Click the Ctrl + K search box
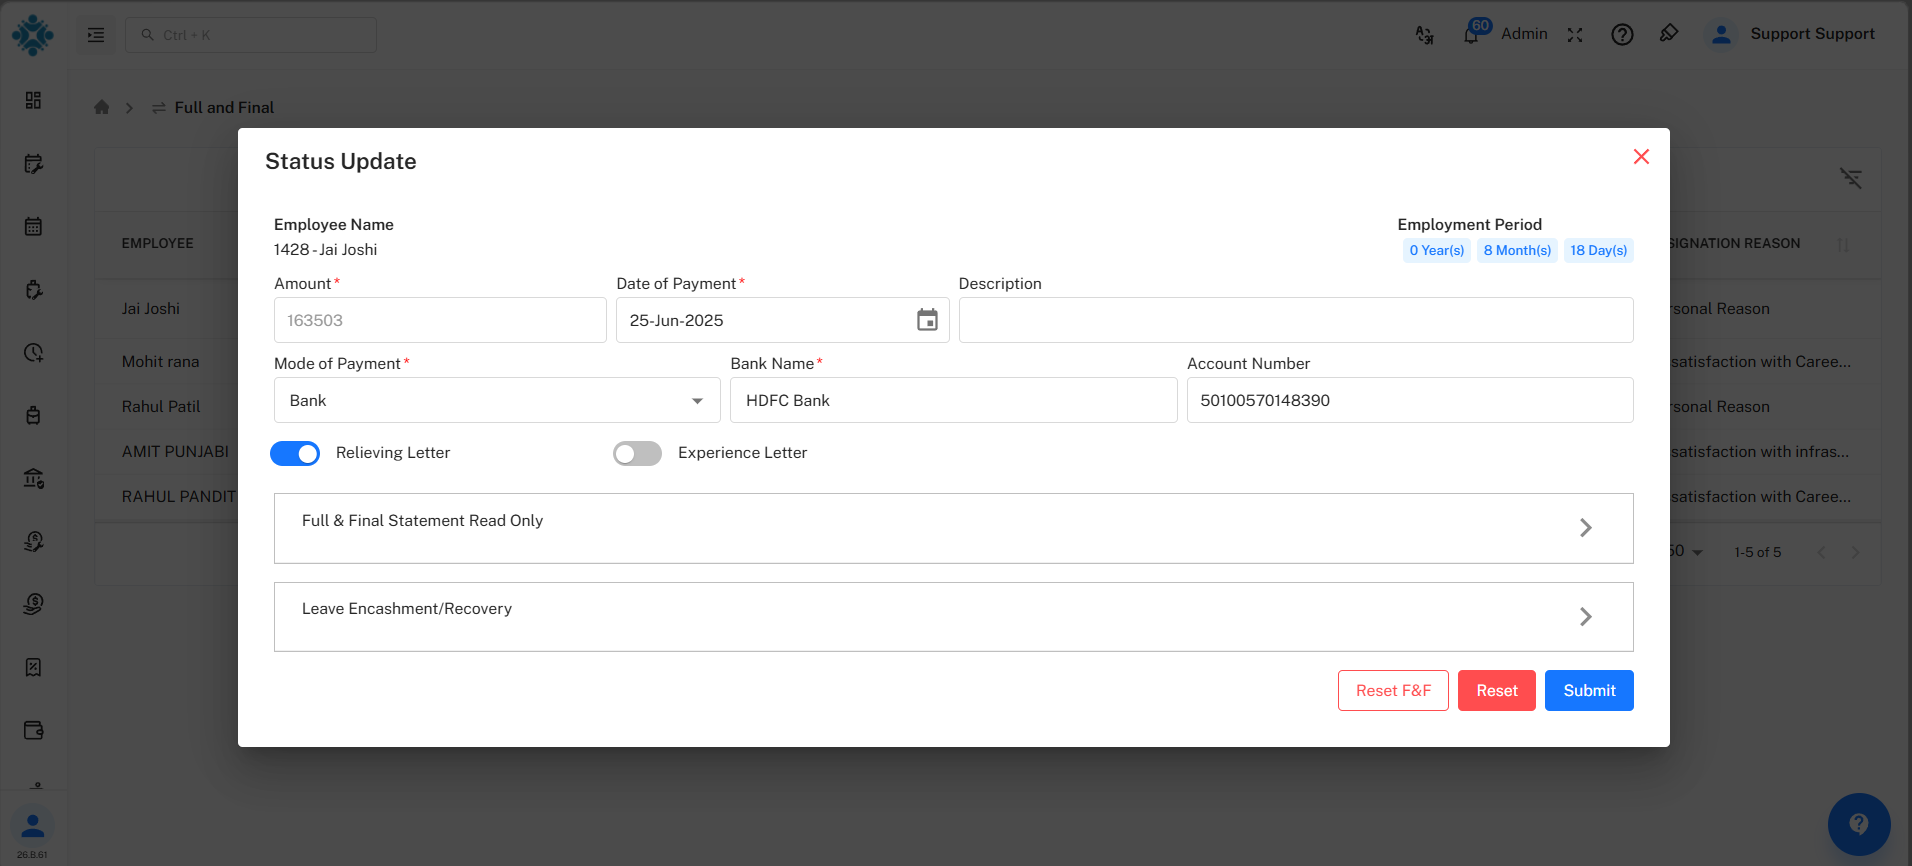Image resolution: width=1912 pixels, height=866 pixels. tap(251, 35)
